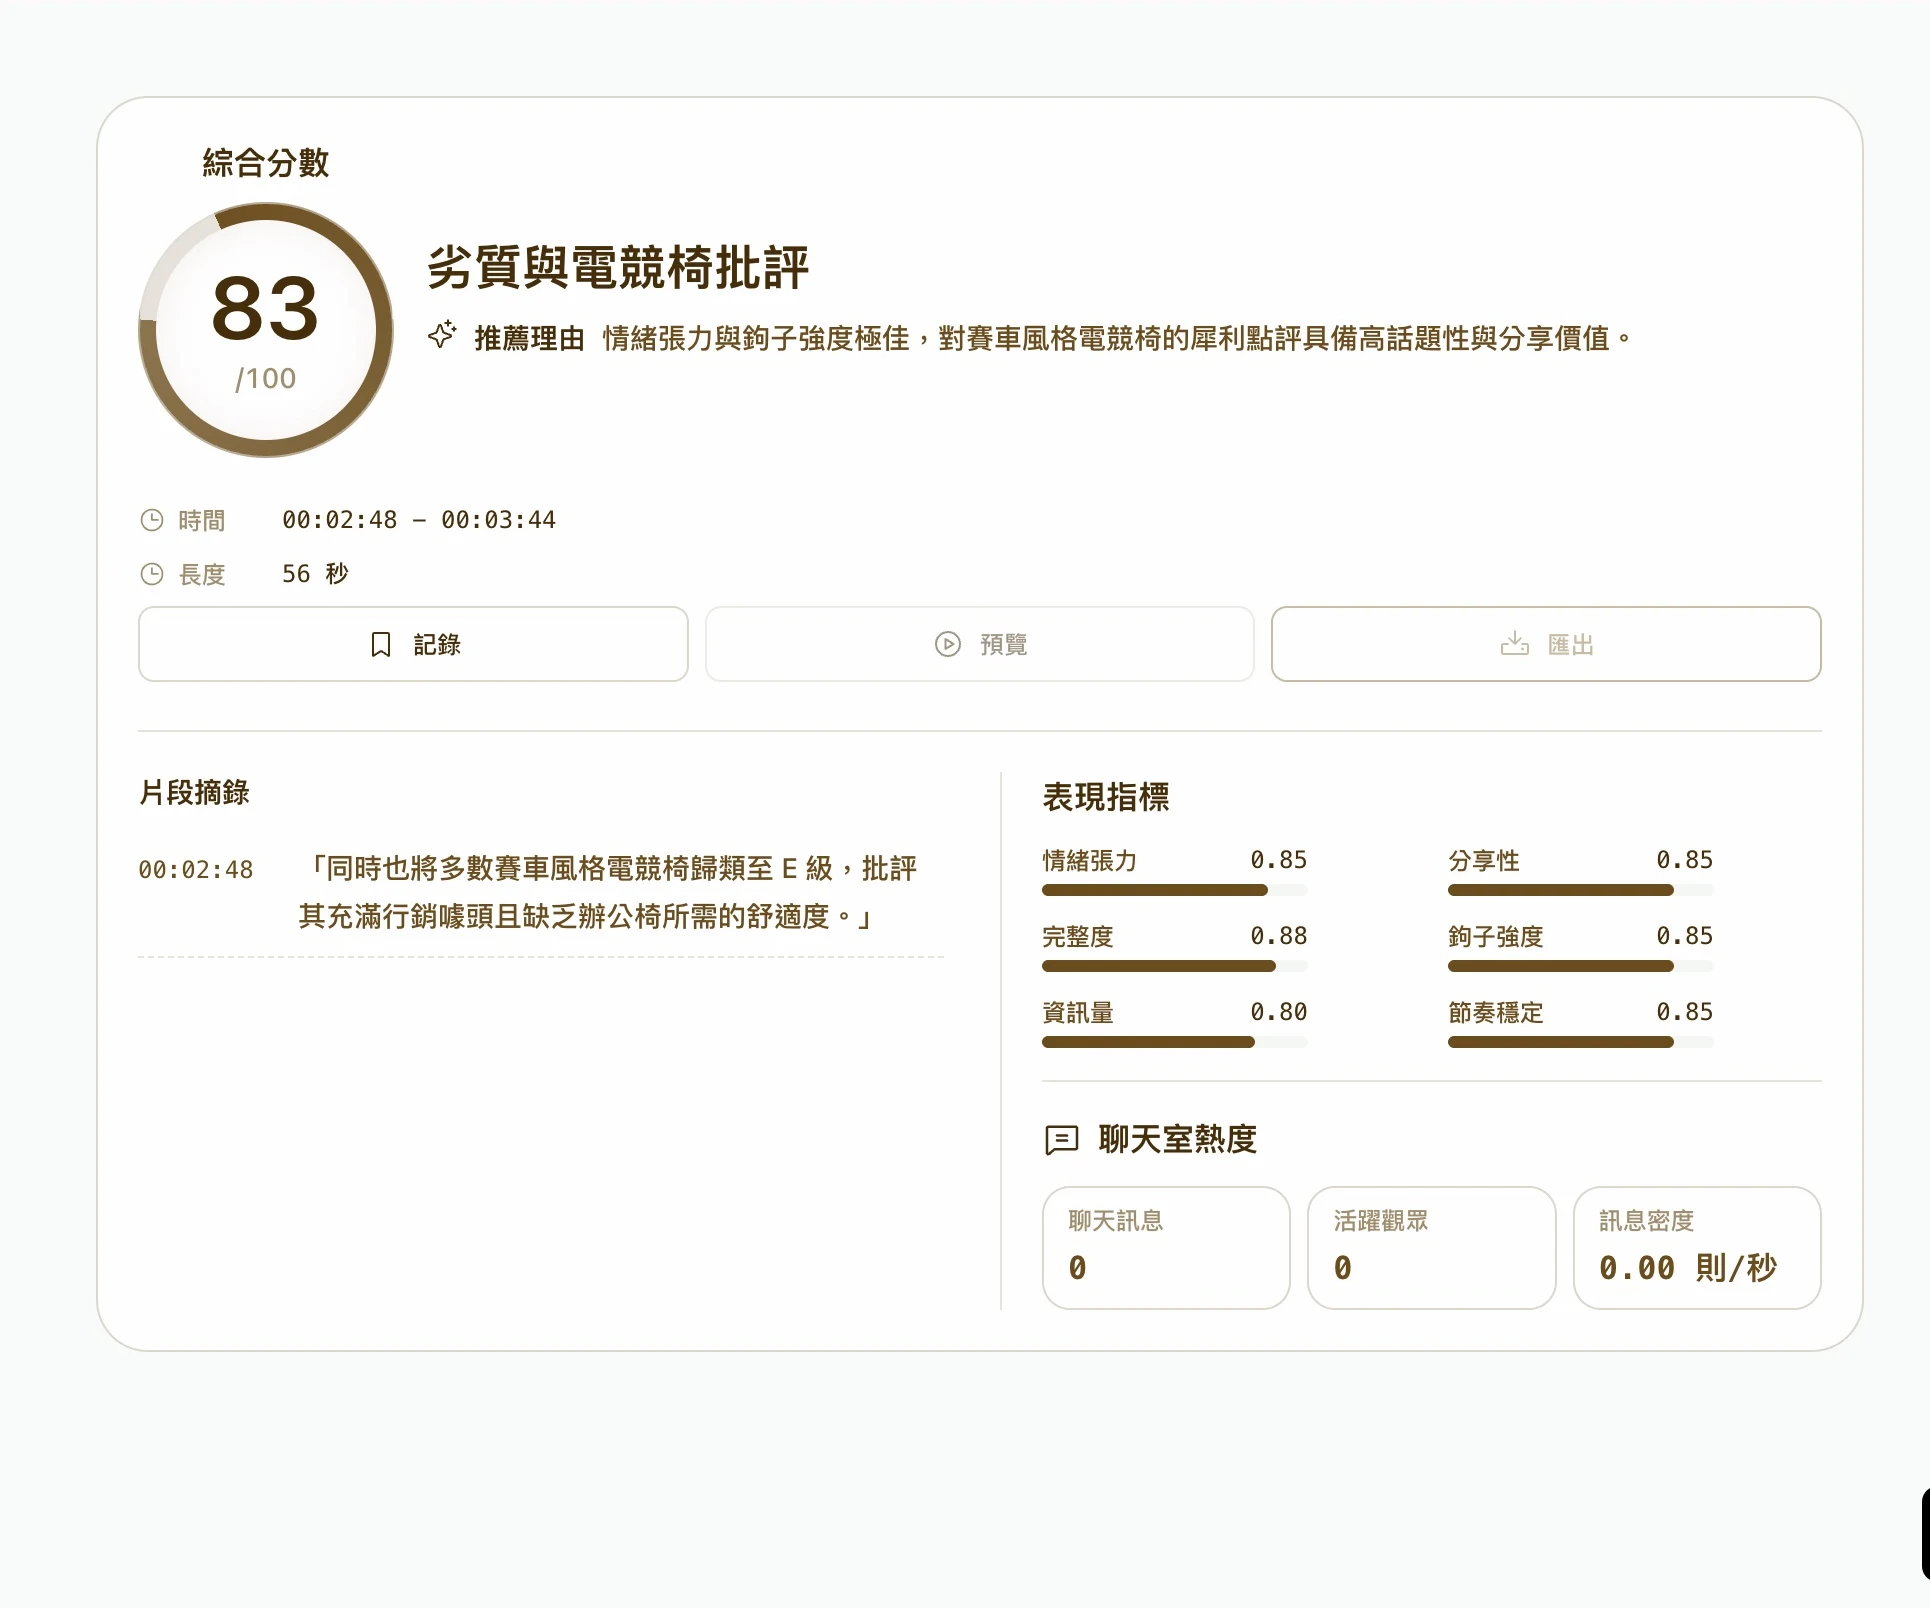This screenshot has width=1930, height=1608.
Task: Click the sparkle icon beside 推薦理由
Action: tap(442, 335)
